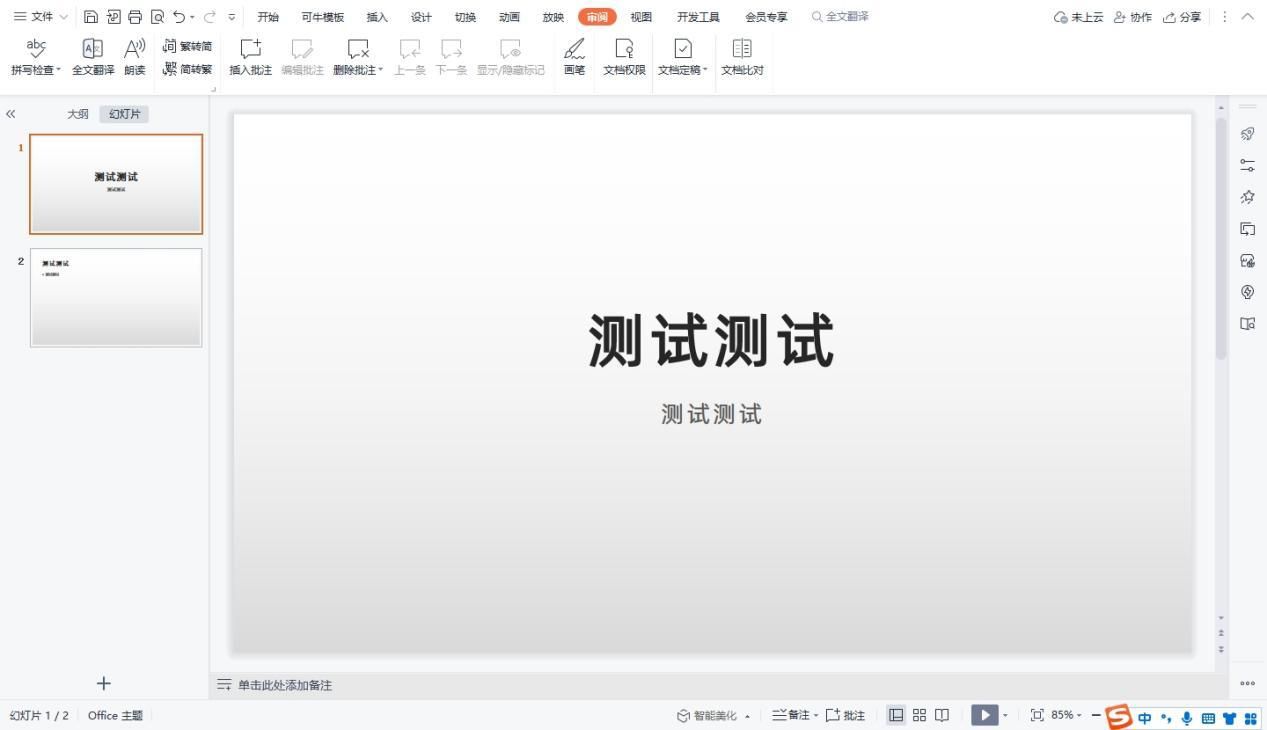Toggle 显示/隐藏标记 markup visibility

(511, 57)
